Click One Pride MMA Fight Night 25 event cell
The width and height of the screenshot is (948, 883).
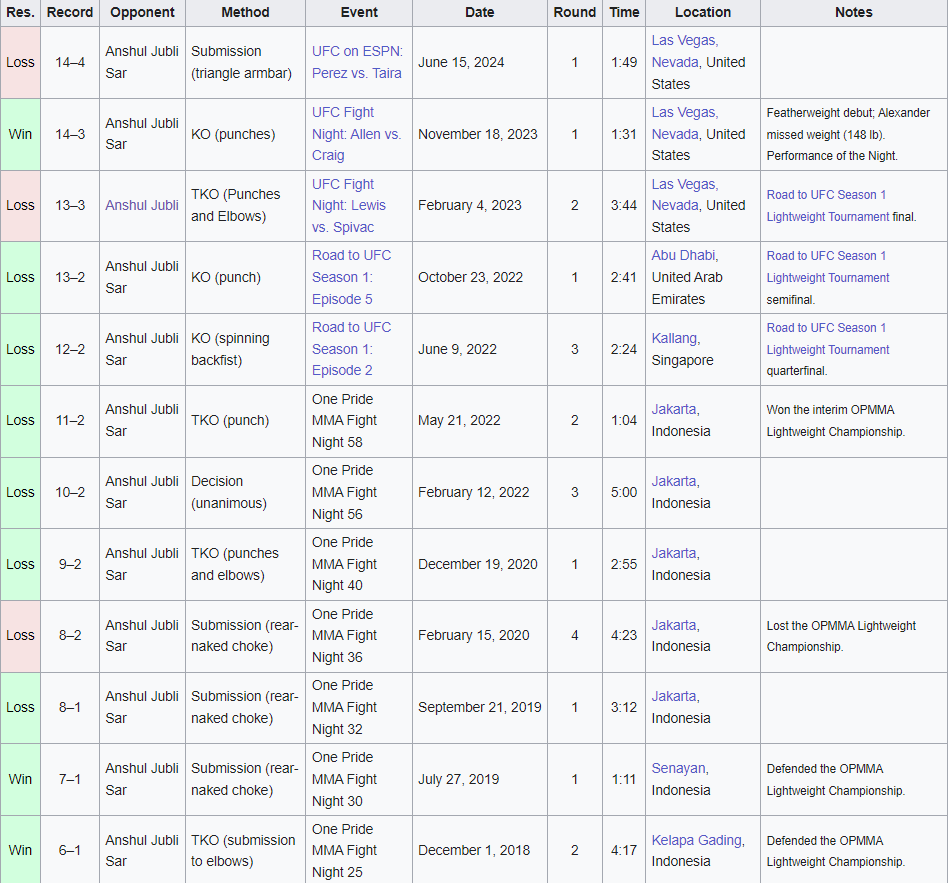[x=359, y=850]
